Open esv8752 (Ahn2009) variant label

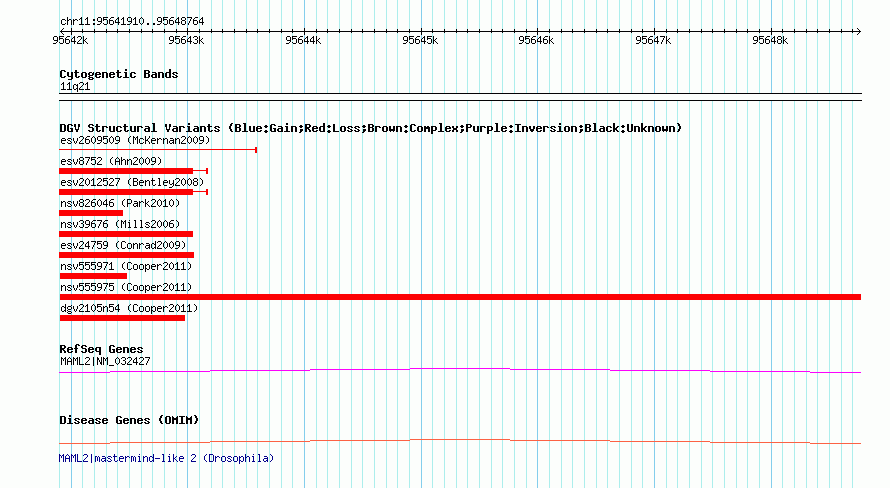coord(111,161)
